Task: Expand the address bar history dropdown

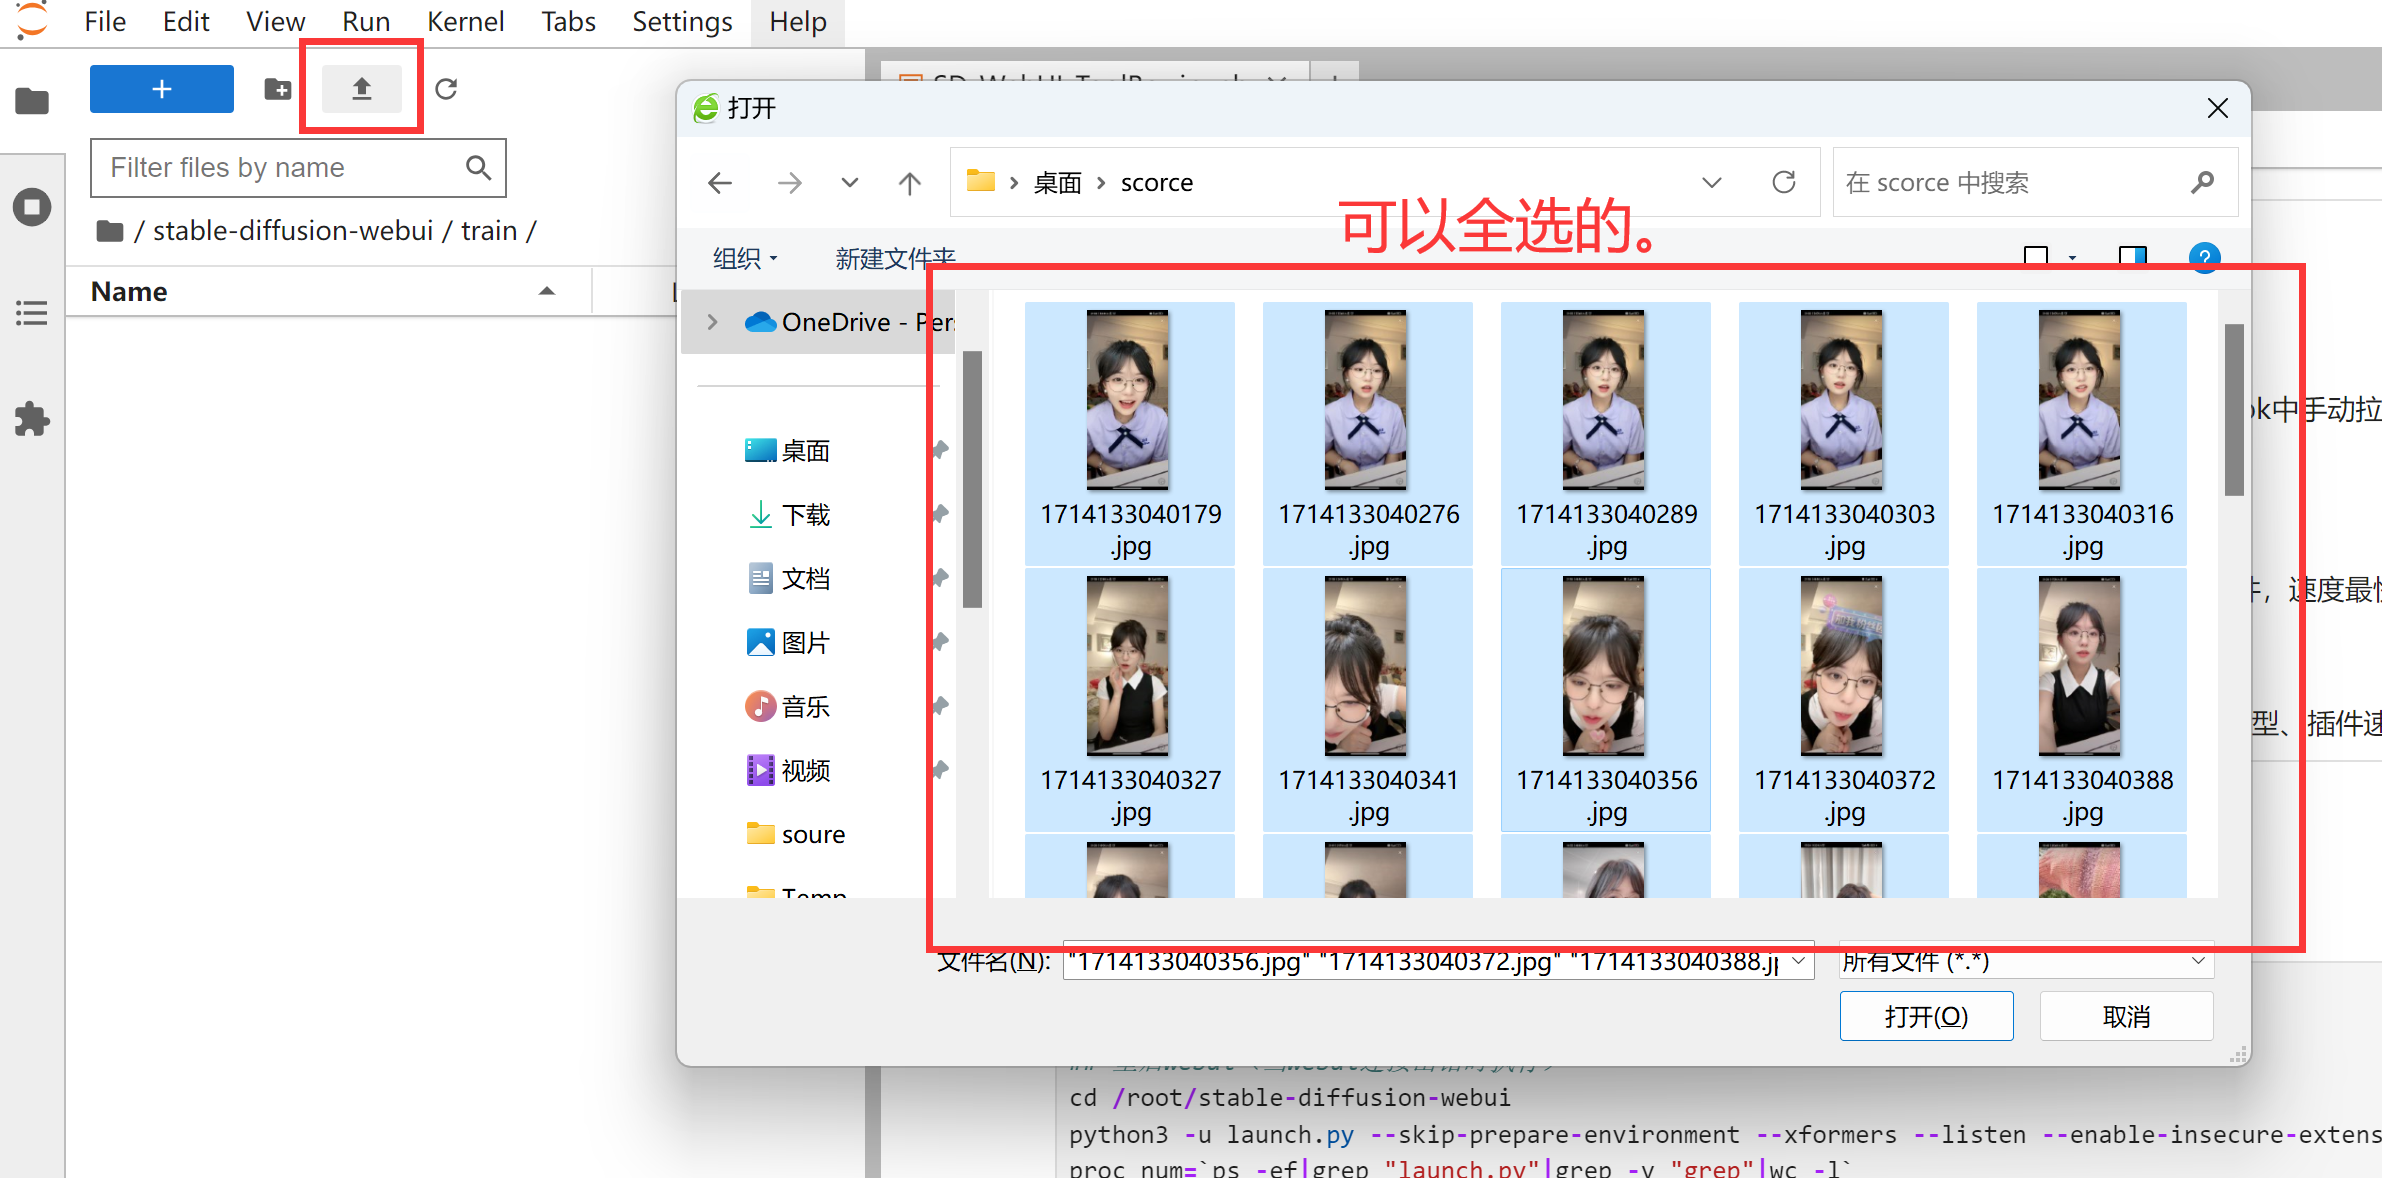Action: (1711, 183)
